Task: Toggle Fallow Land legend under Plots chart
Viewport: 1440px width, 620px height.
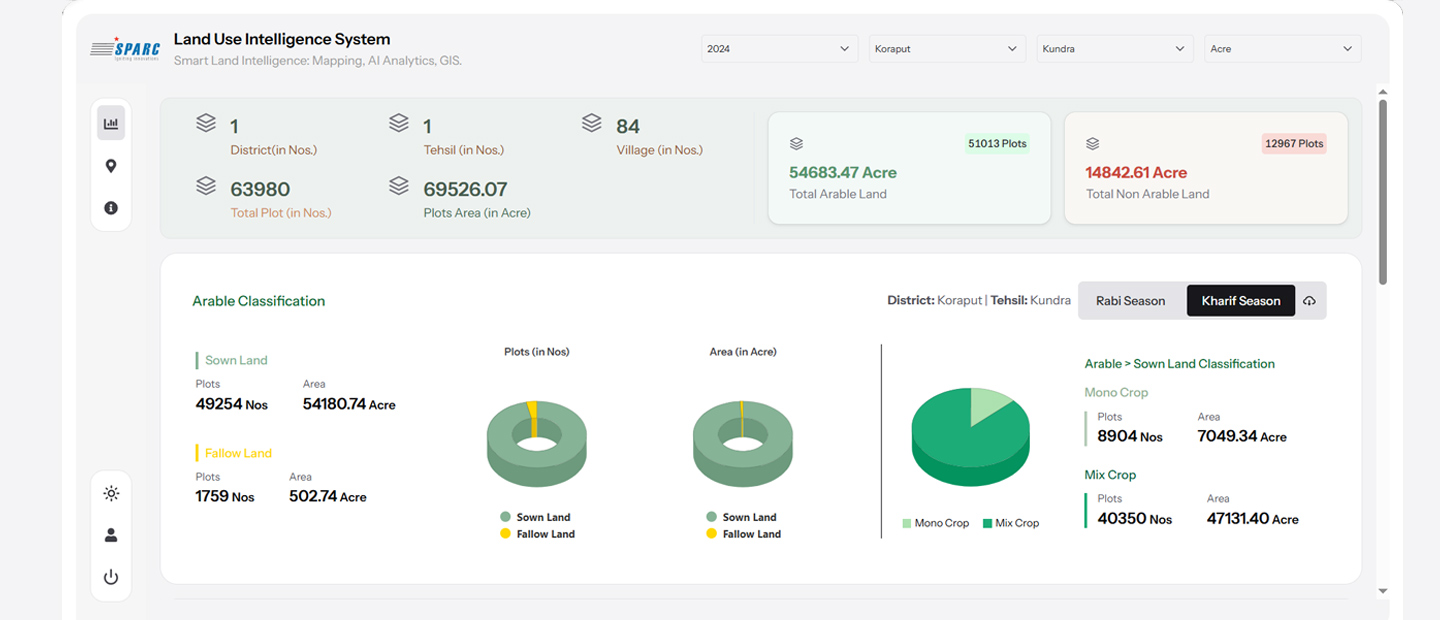Action: [538, 534]
